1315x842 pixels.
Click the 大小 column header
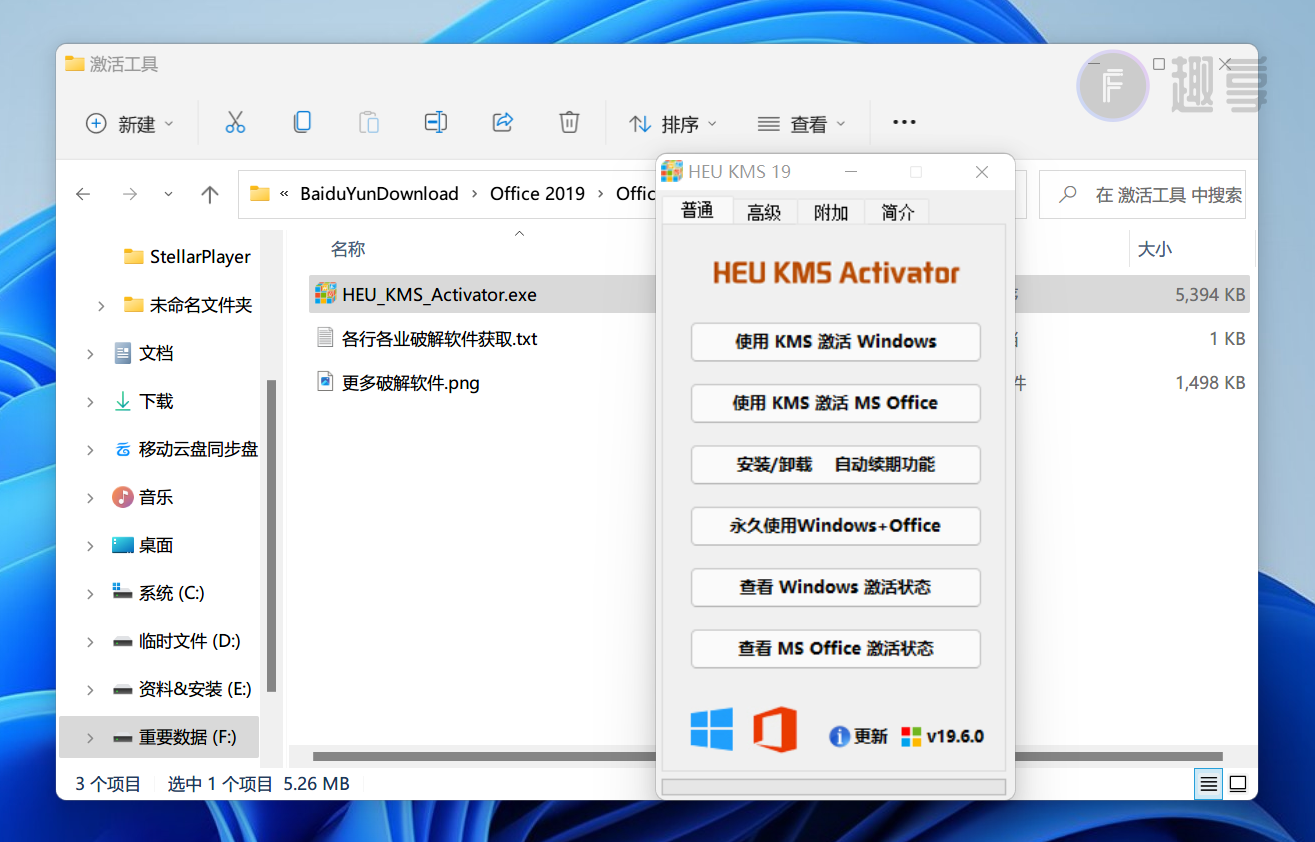[1155, 249]
